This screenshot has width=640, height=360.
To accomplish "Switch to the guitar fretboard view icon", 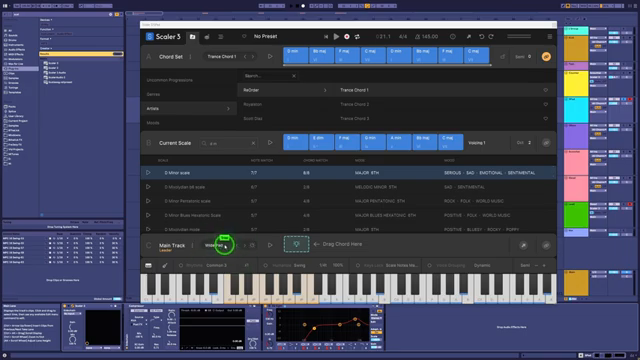I will tap(165, 266).
